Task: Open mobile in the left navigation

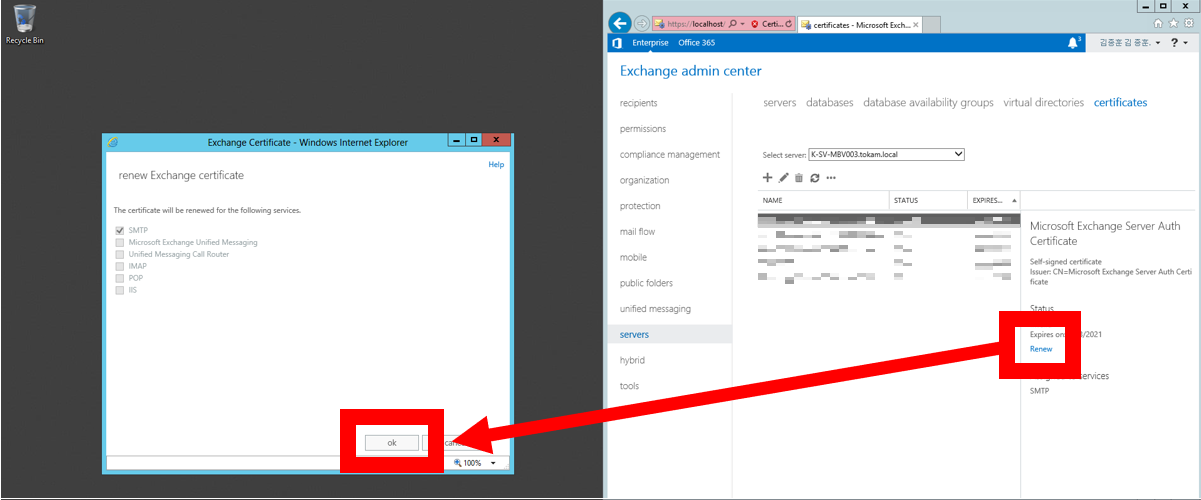Action: click(x=633, y=257)
